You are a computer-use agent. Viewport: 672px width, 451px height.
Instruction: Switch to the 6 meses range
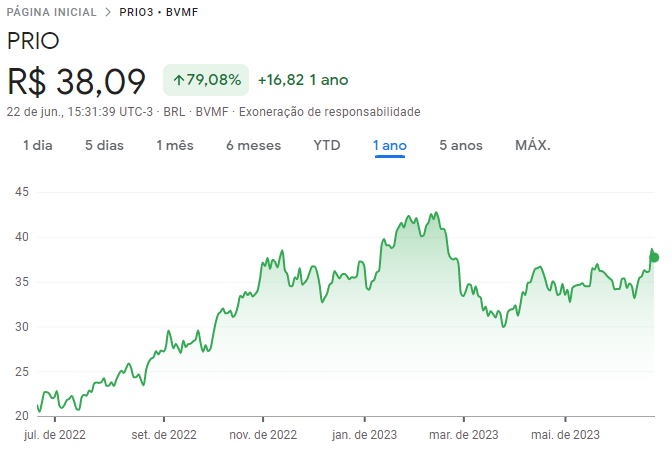[x=253, y=145]
